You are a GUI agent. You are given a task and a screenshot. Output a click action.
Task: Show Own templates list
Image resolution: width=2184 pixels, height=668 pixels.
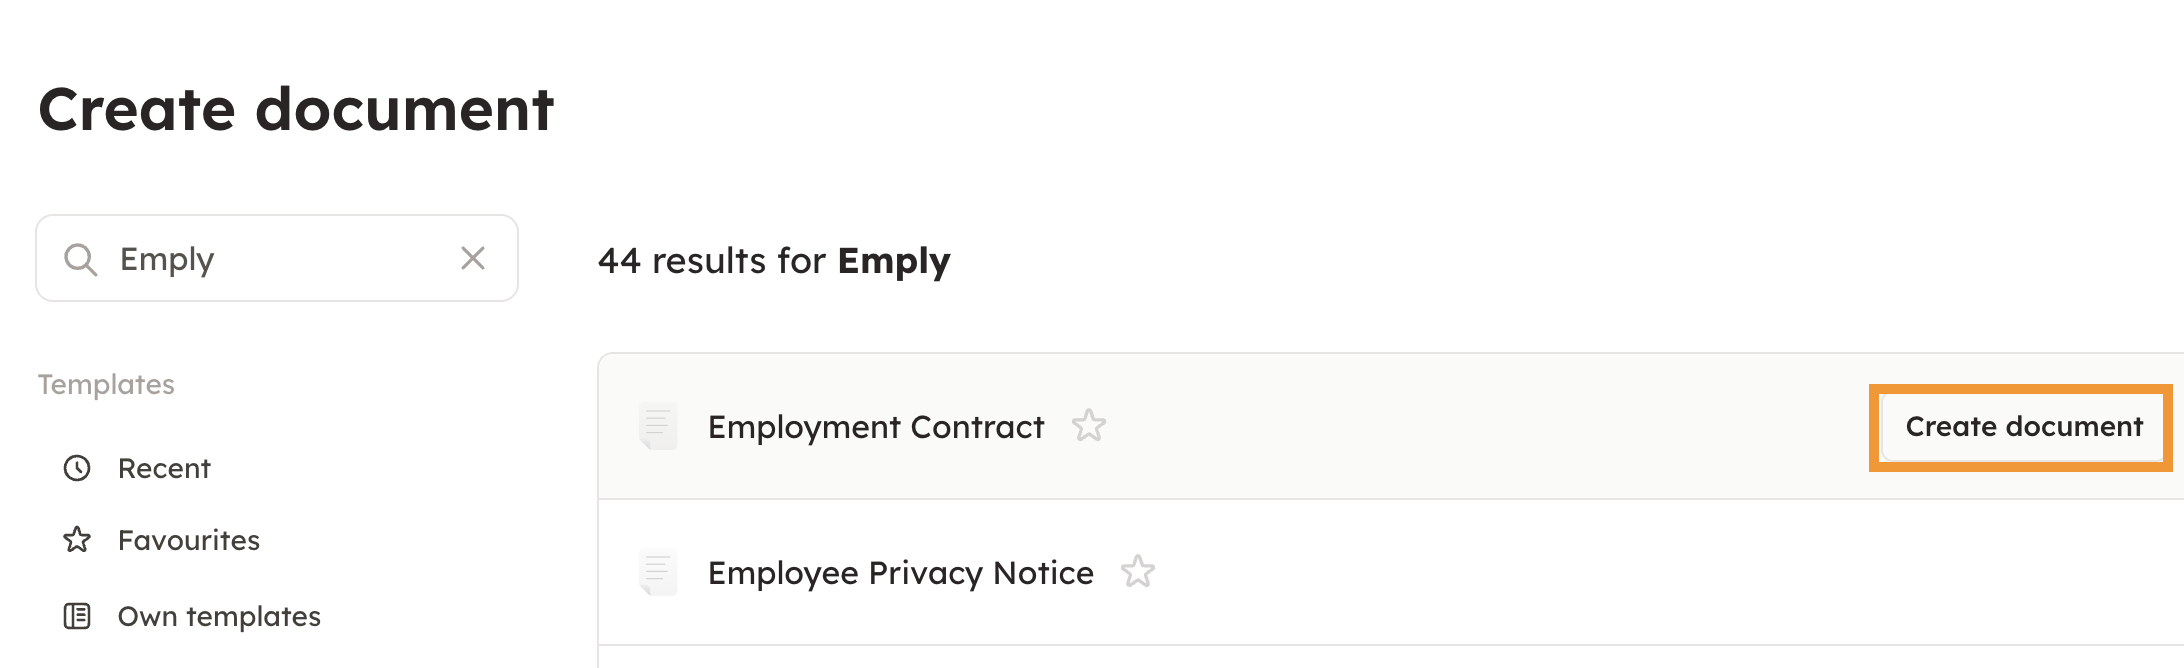point(219,616)
